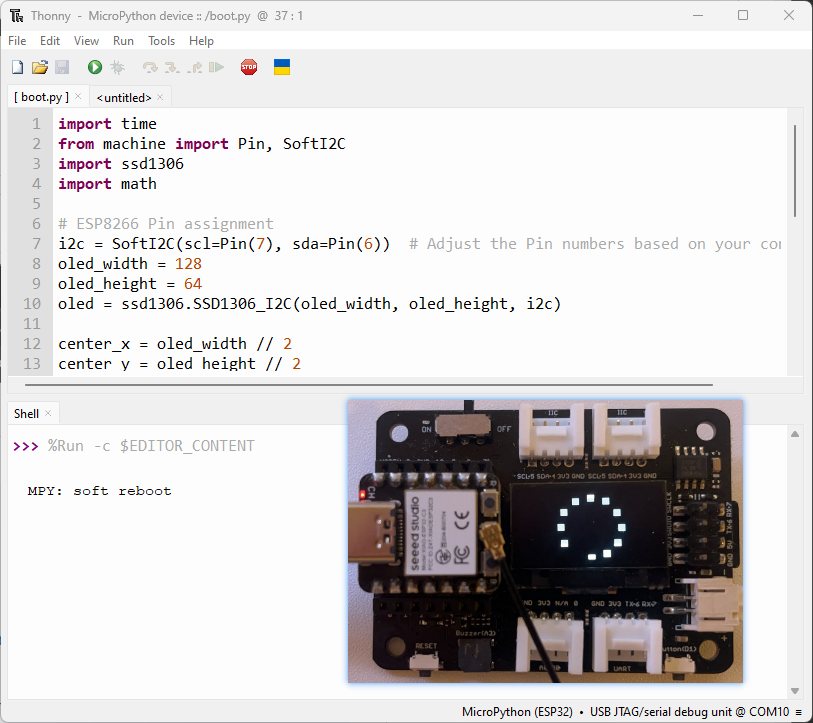Switch to the boot.py editor tab
The image size is (813, 723).
point(41,97)
